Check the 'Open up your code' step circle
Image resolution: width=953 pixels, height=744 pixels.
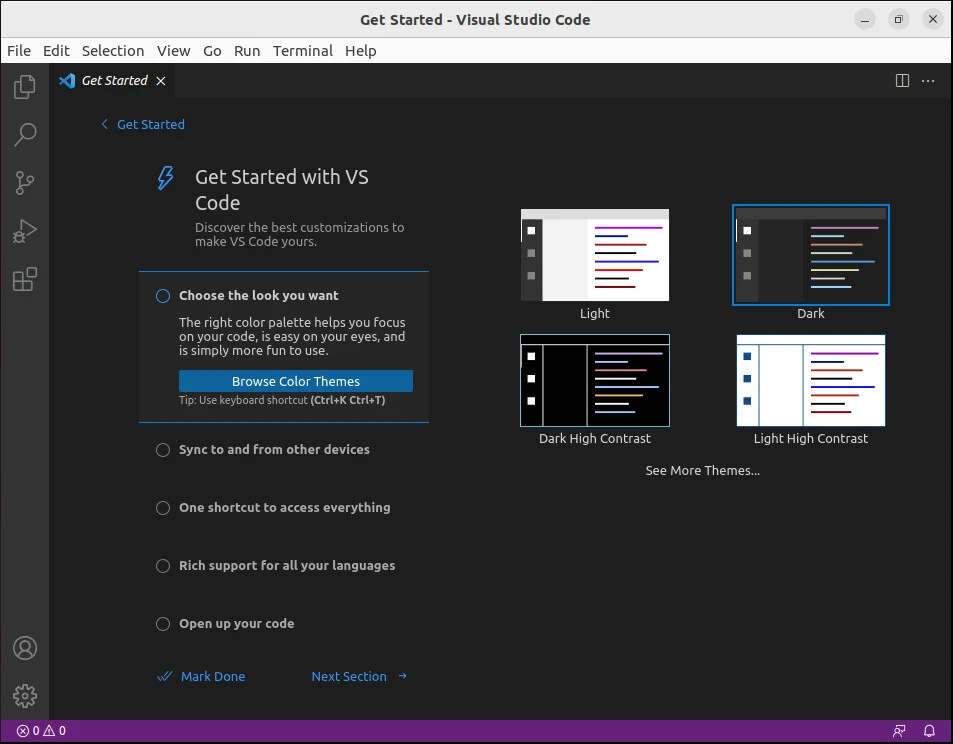tap(163, 624)
